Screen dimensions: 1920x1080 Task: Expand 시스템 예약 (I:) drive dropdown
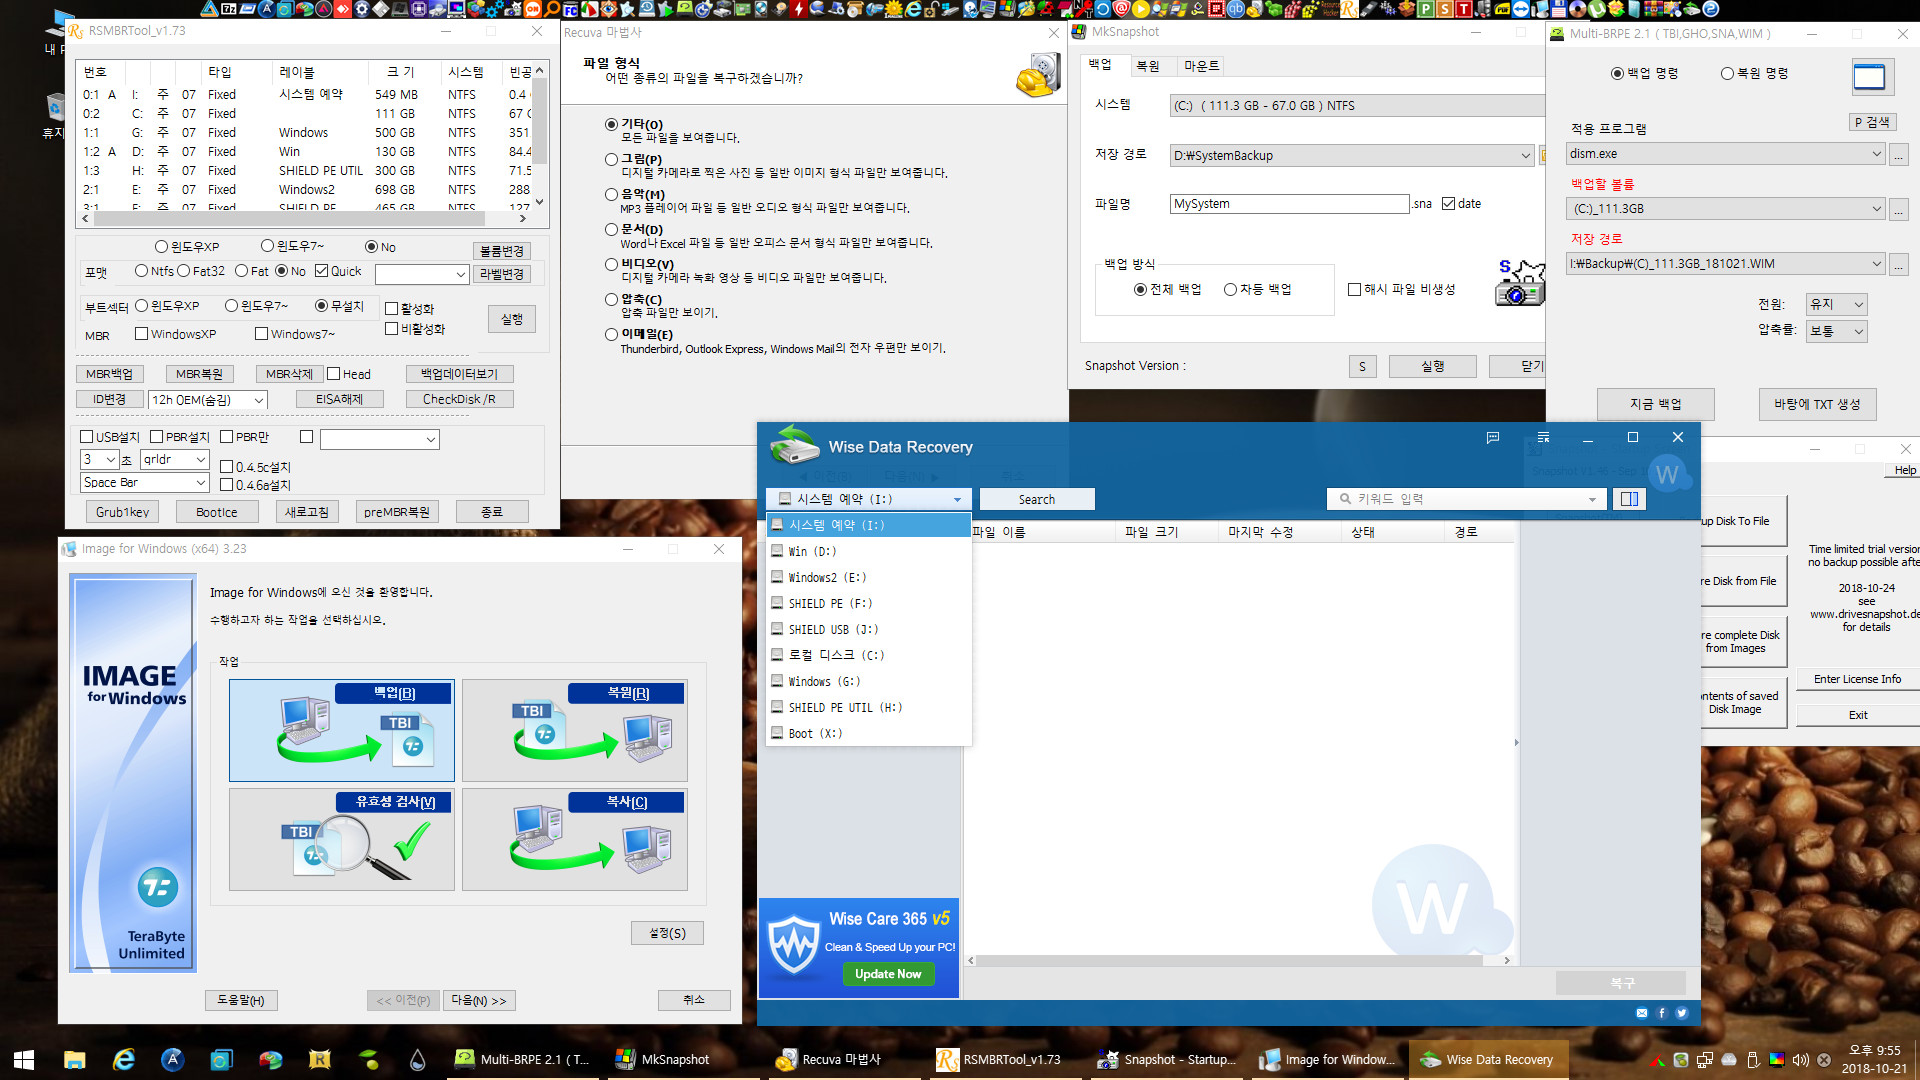pyautogui.click(x=957, y=498)
